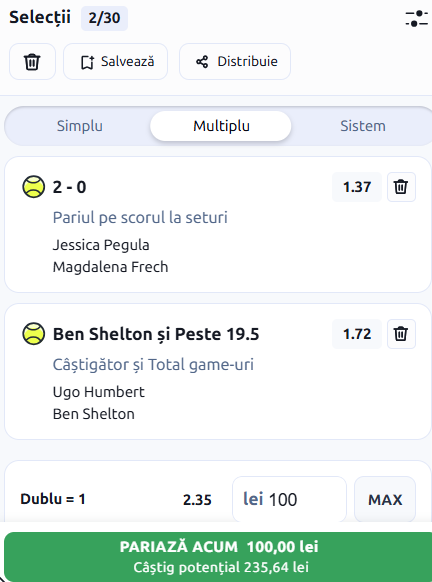This screenshot has height=582, width=432.
Task: Open the Sistem tab
Action: [363, 126]
